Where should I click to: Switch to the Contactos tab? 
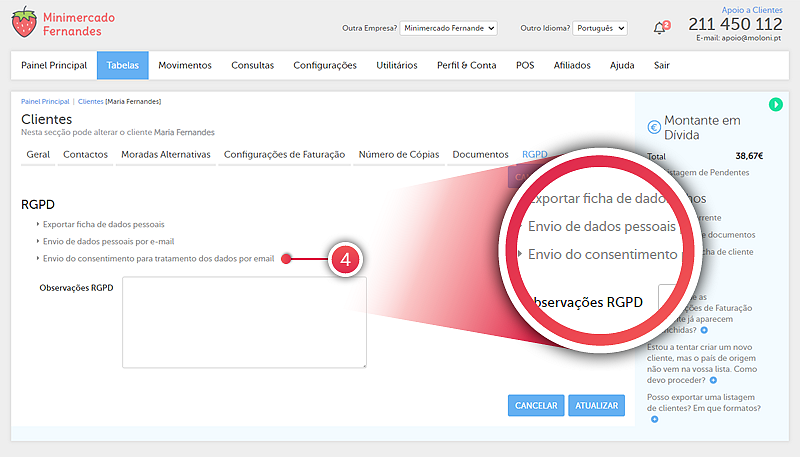[x=85, y=155]
